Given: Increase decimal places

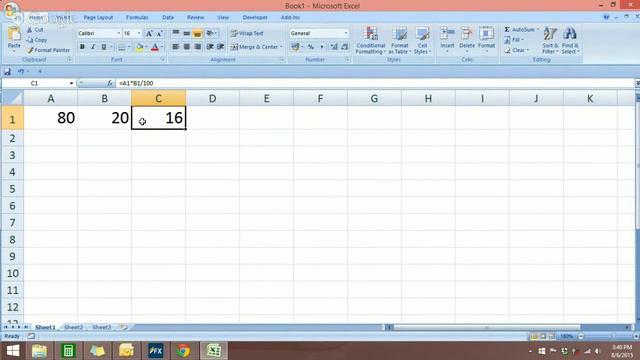Looking at the screenshot, I should [x=334, y=47].
